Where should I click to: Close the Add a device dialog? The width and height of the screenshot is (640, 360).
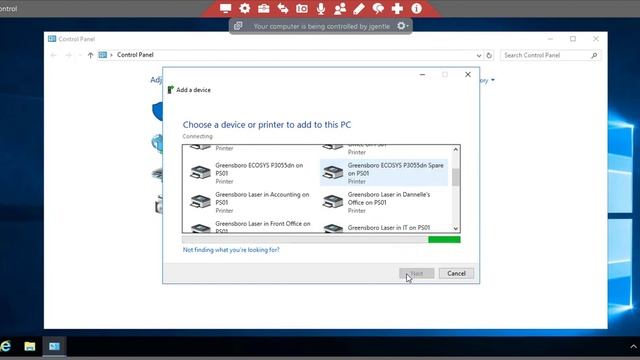tap(468, 75)
